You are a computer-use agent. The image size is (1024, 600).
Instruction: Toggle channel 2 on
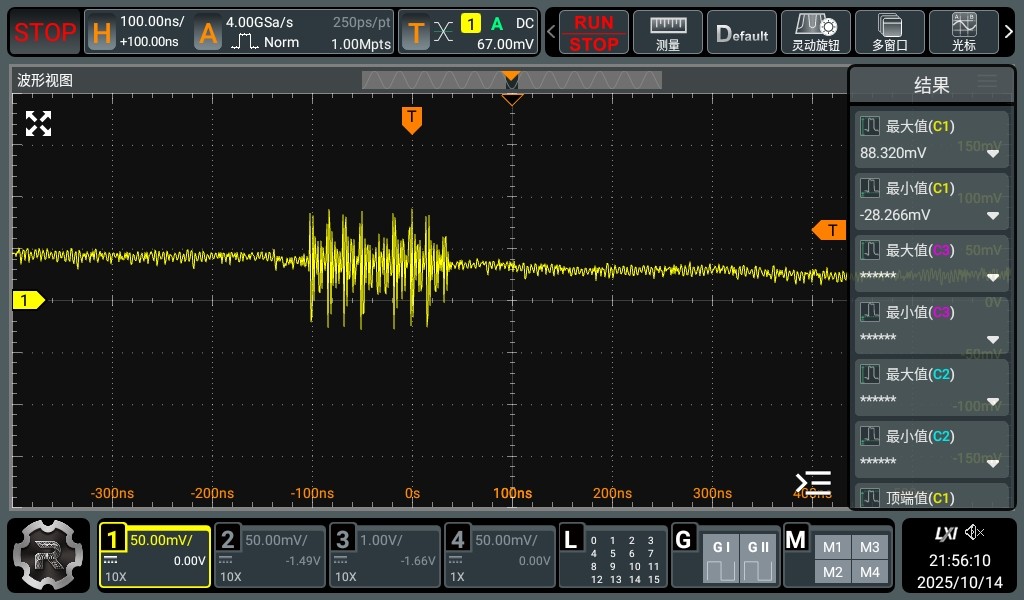coord(268,556)
